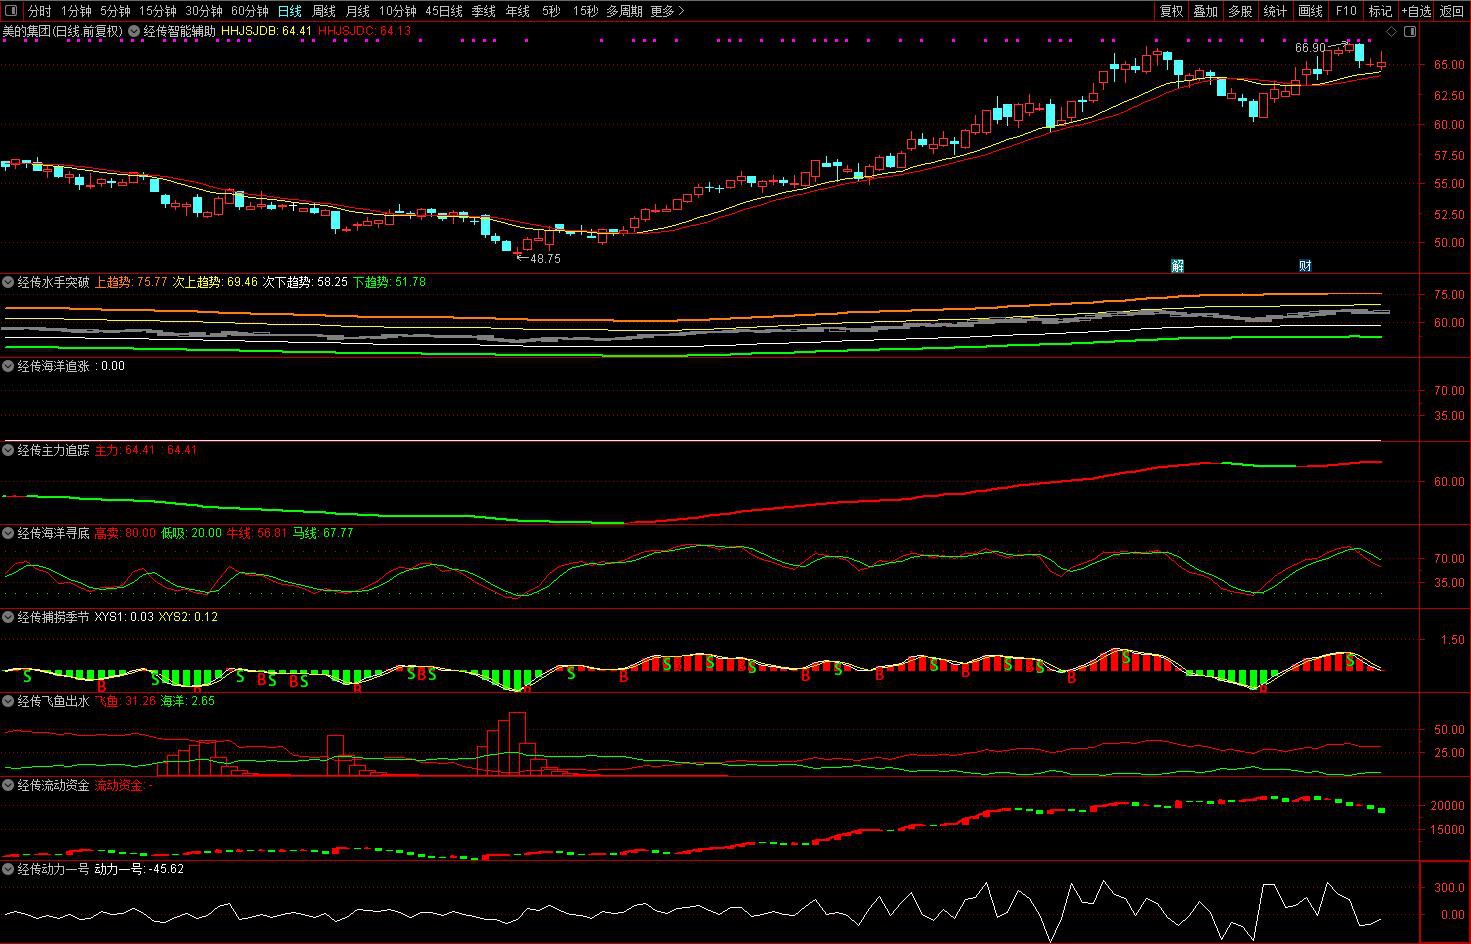The image size is (1471, 944).
Task: Click the 海洋: 2.65 value
Action: point(188,701)
